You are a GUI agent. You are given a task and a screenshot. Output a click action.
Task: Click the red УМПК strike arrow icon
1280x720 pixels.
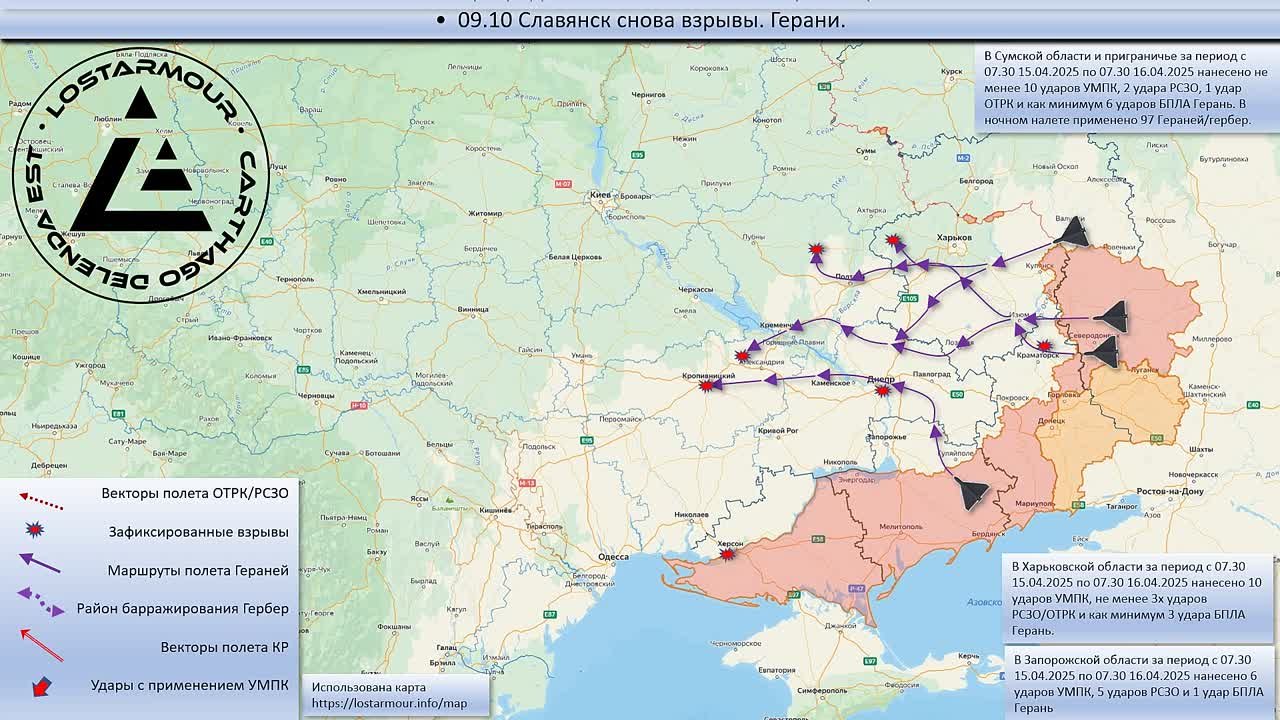pos(41,686)
